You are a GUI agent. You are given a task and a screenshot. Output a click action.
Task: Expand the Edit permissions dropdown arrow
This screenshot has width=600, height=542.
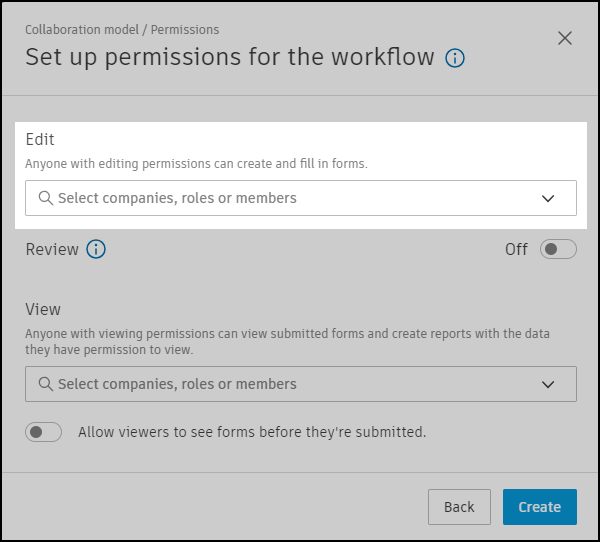pyautogui.click(x=548, y=198)
